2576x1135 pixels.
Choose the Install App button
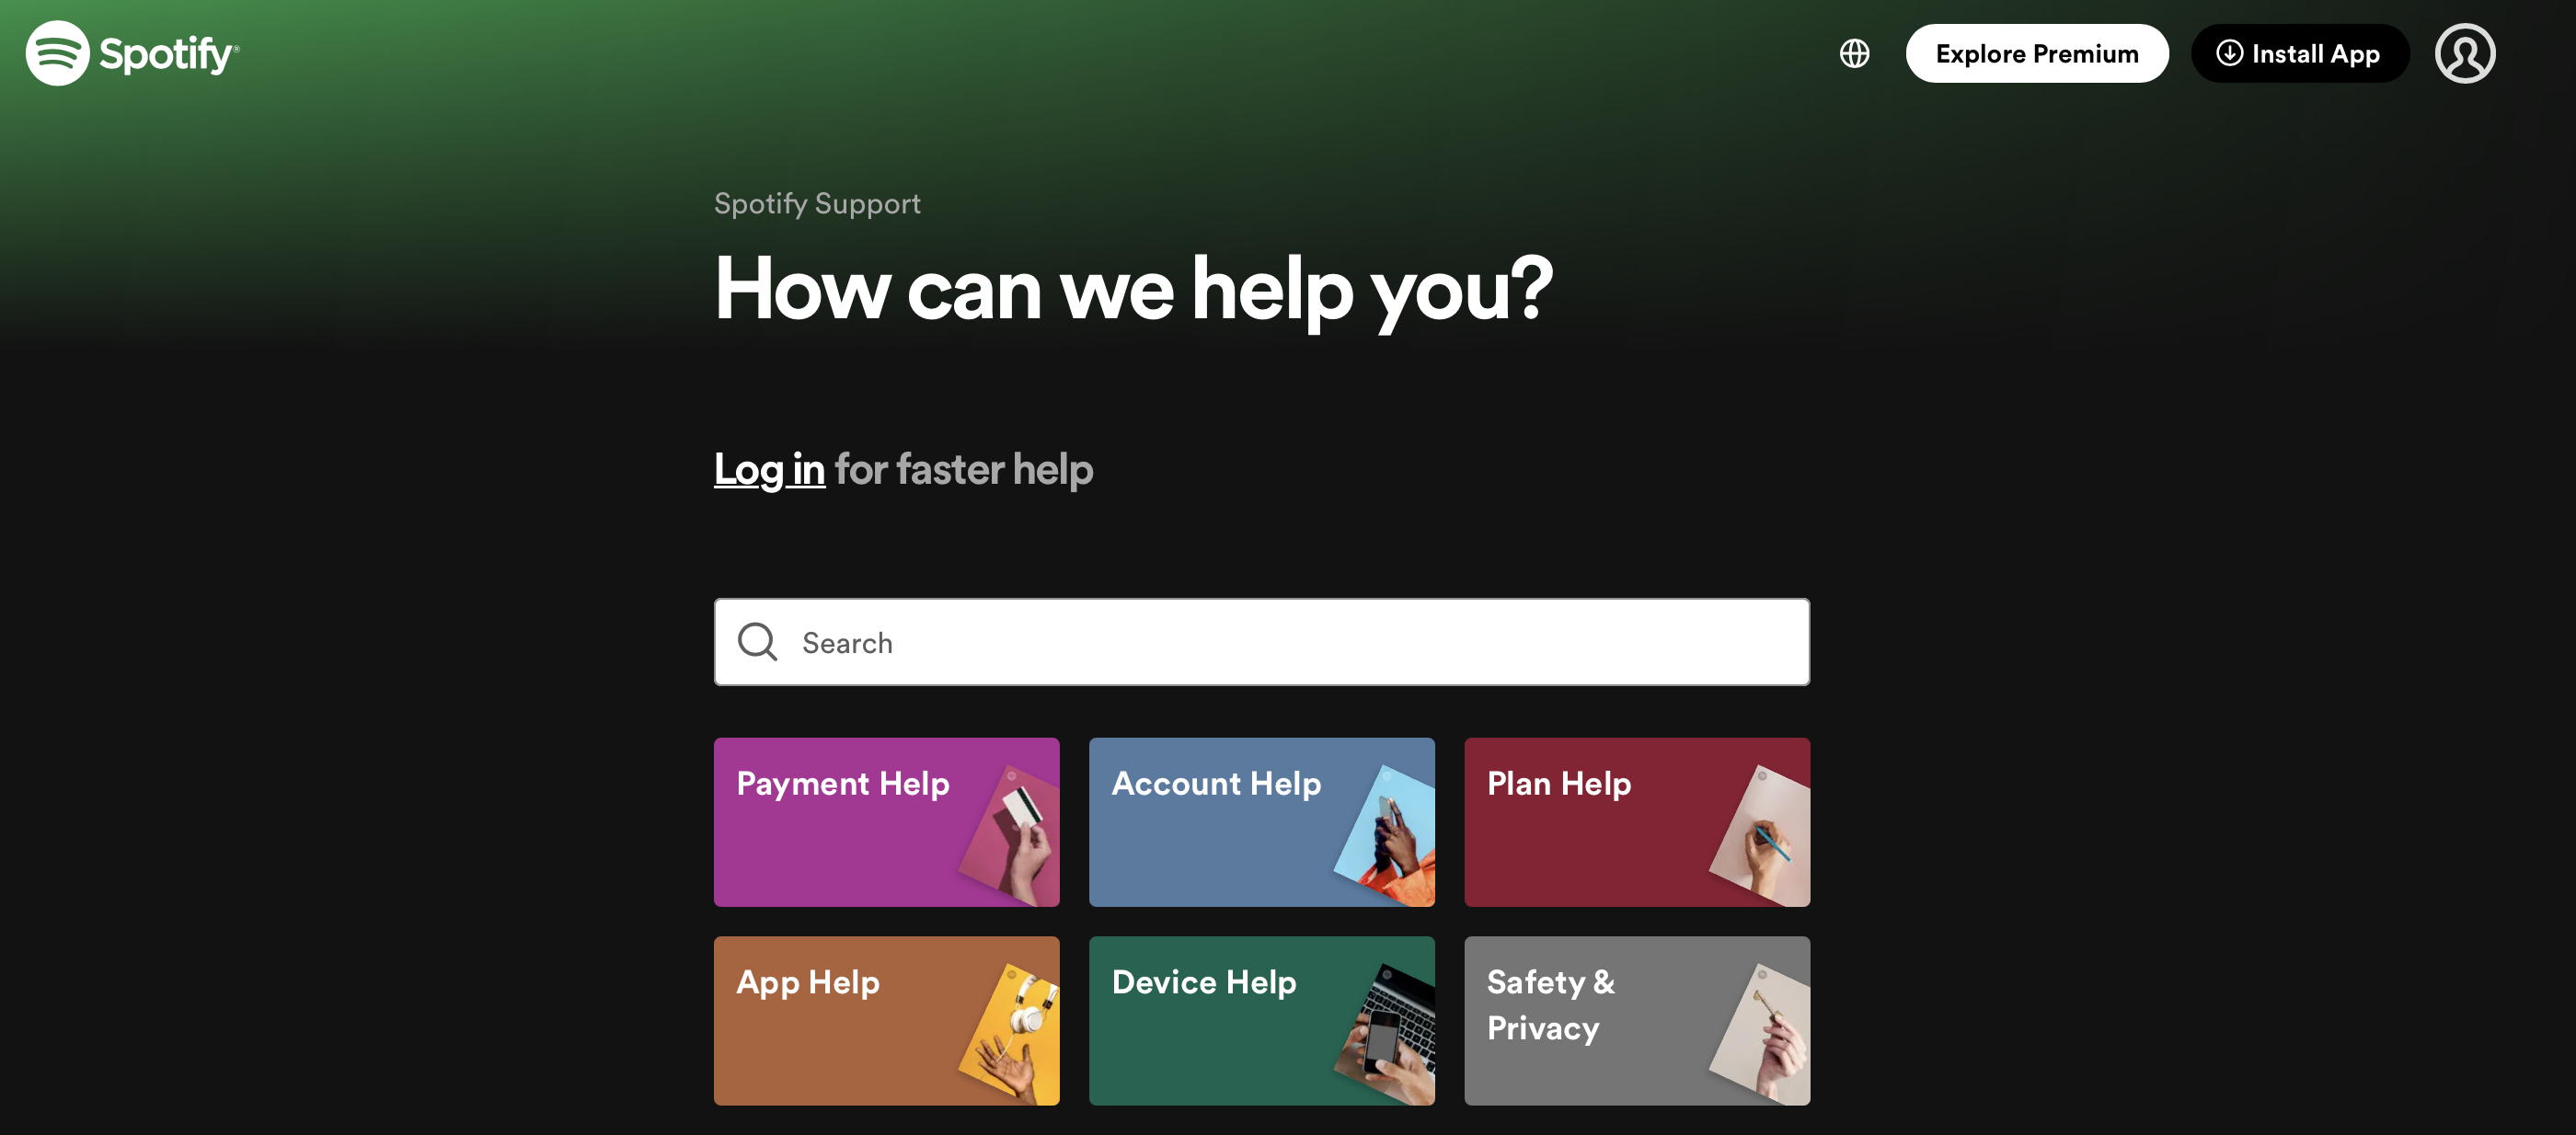[x=2299, y=53]
